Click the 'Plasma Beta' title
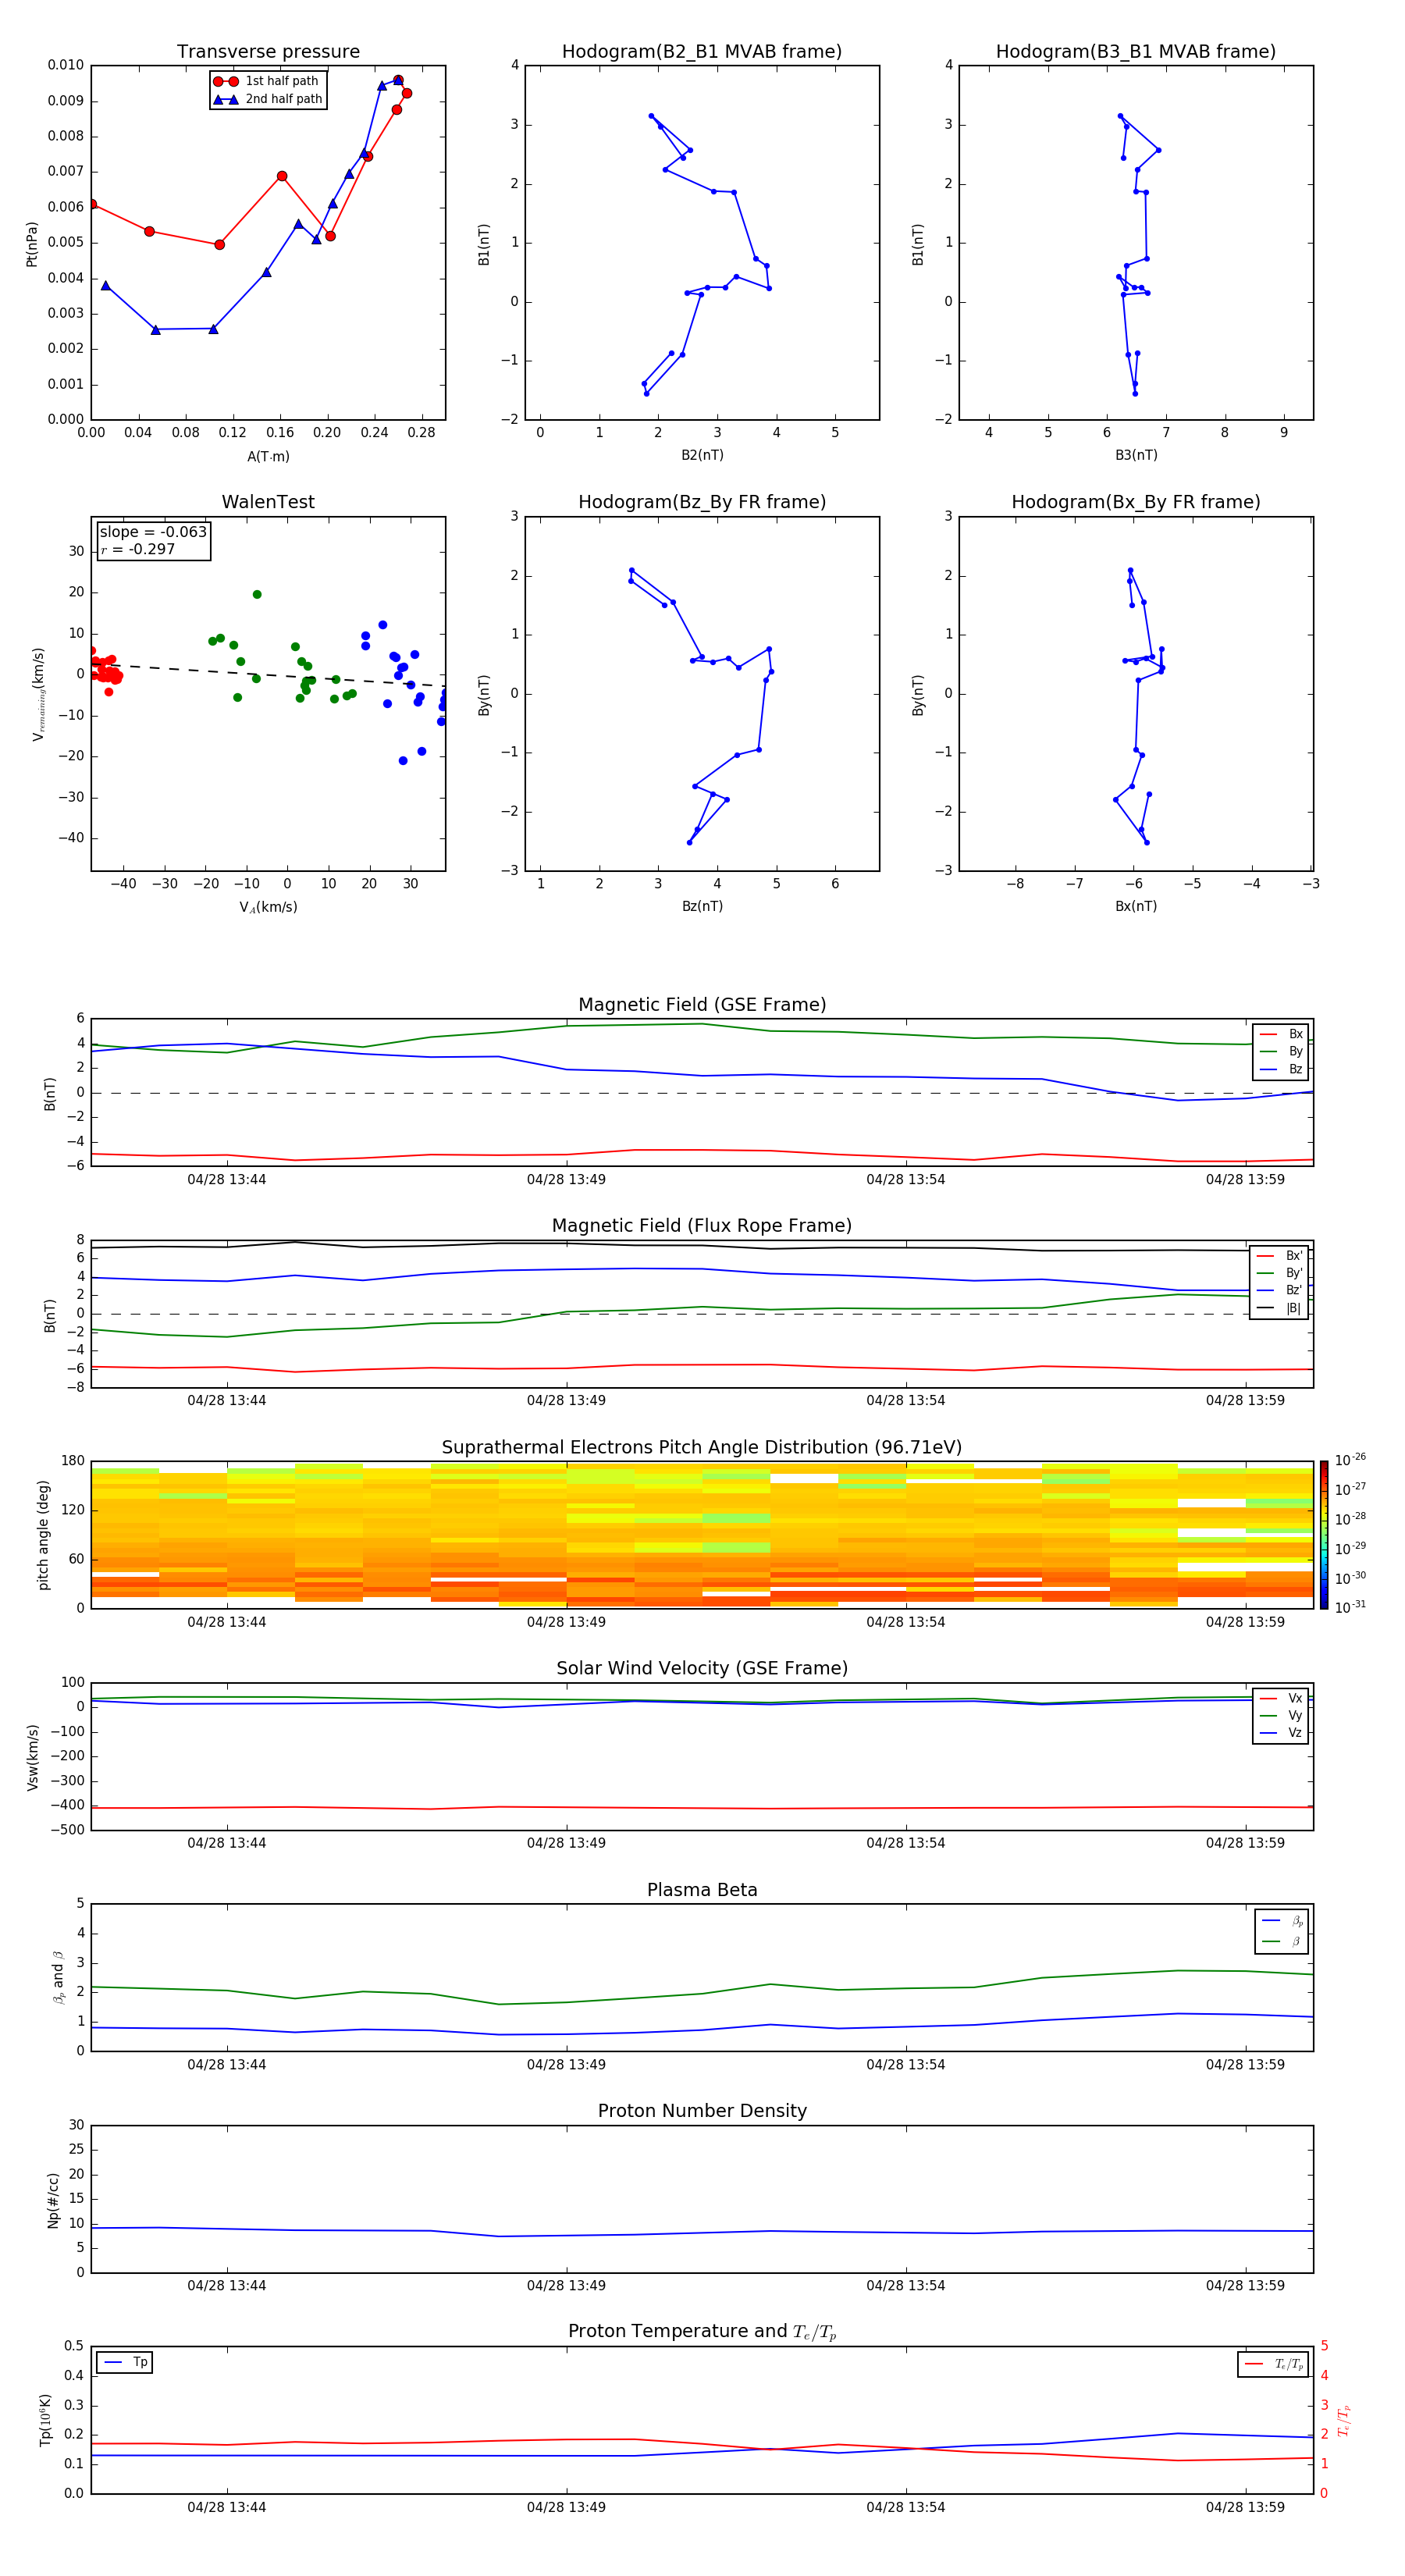Viewport: 1405px width, 2576px height. (x=702, y=1890)
